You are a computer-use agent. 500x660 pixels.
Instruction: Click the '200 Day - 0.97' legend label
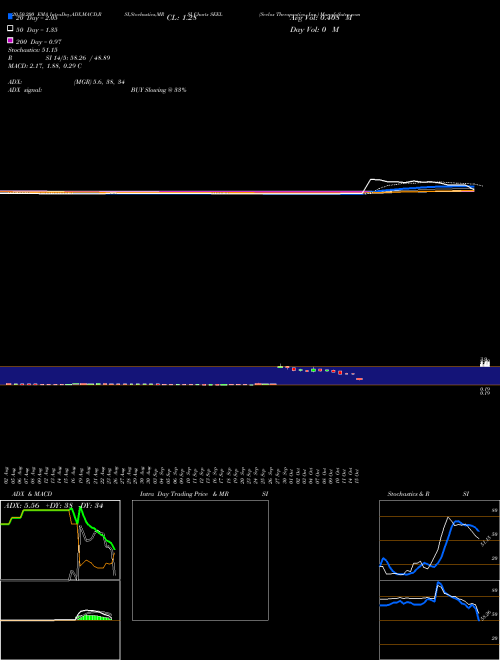click(x=38, y=42)
